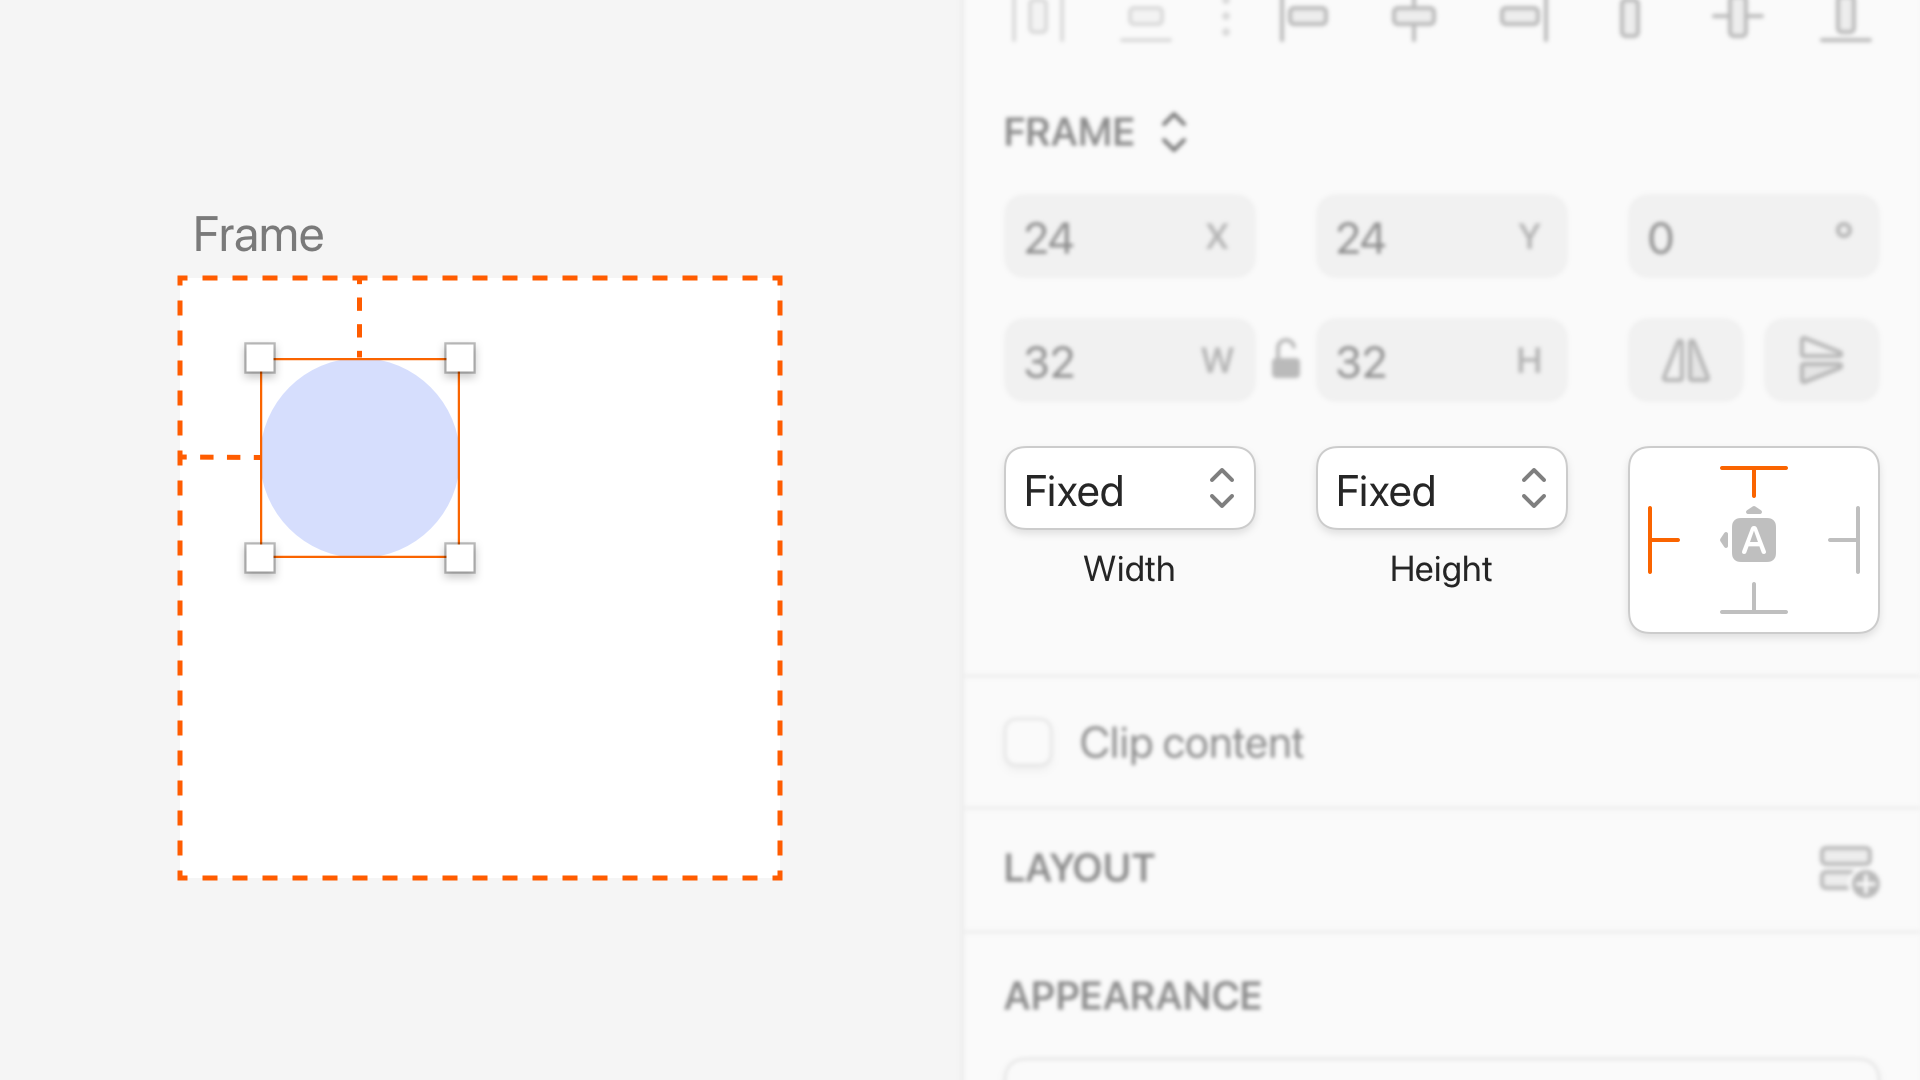This screenshot has height=1080, width=1920.
Task: Open the alignment more options menu
Action: 1227,20
